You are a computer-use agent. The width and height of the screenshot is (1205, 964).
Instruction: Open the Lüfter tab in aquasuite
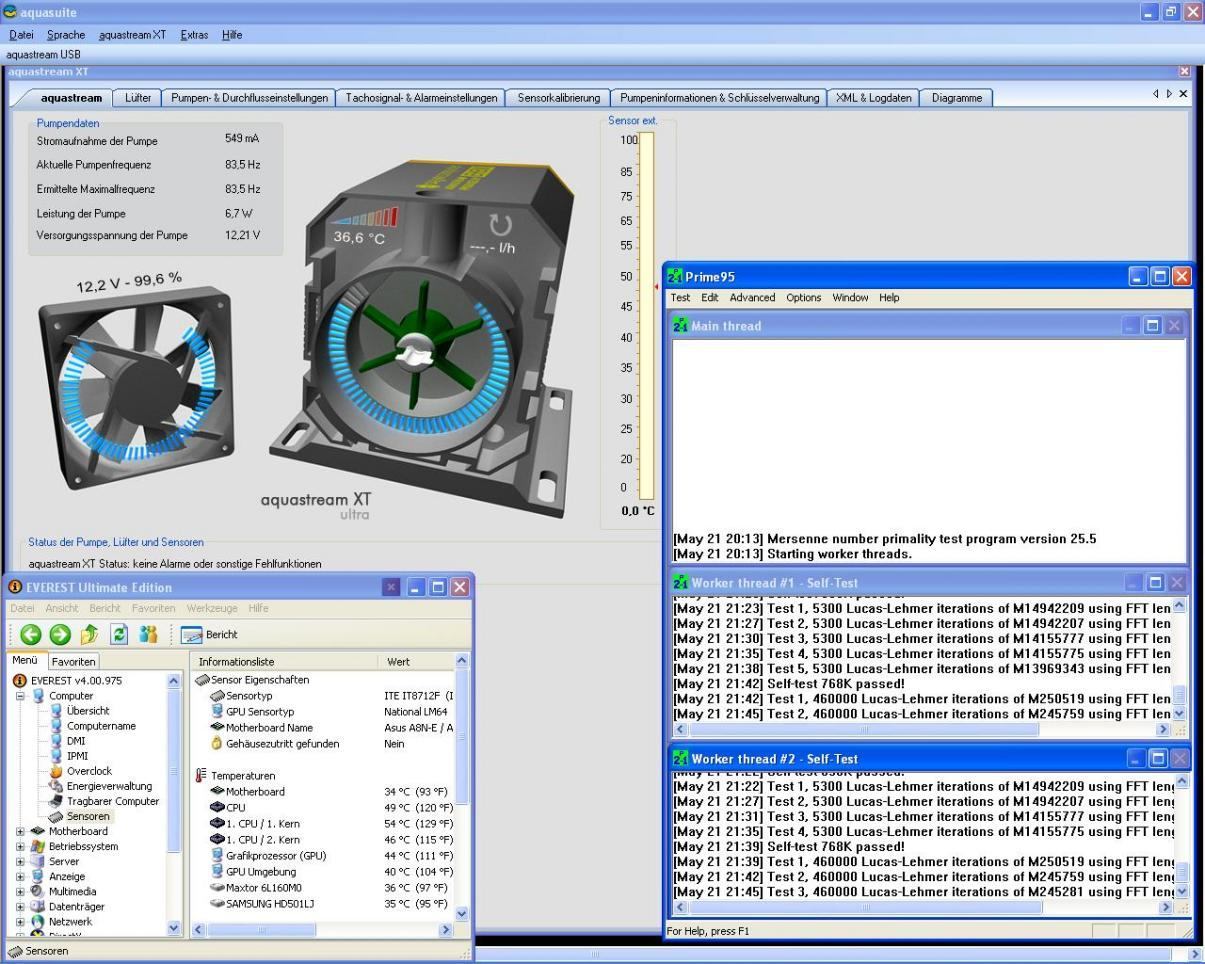coord(138,98)
